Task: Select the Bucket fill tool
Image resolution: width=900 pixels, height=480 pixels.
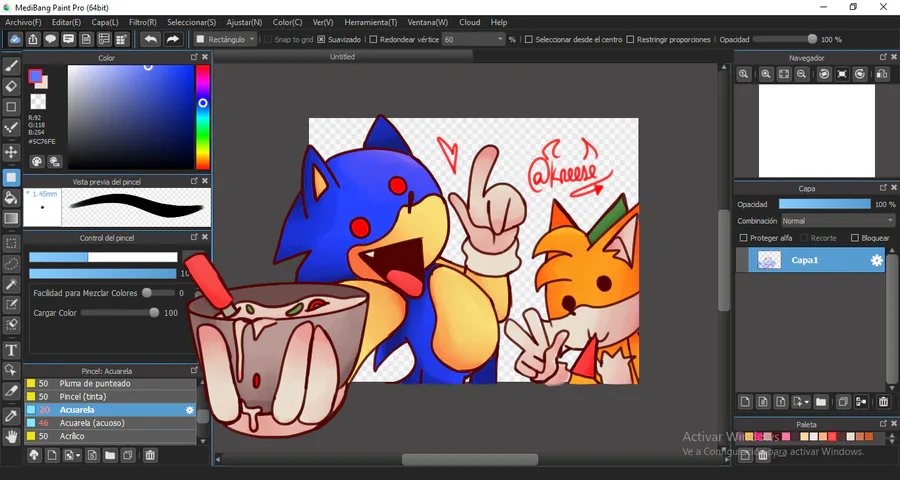Action: pos(11,198)
